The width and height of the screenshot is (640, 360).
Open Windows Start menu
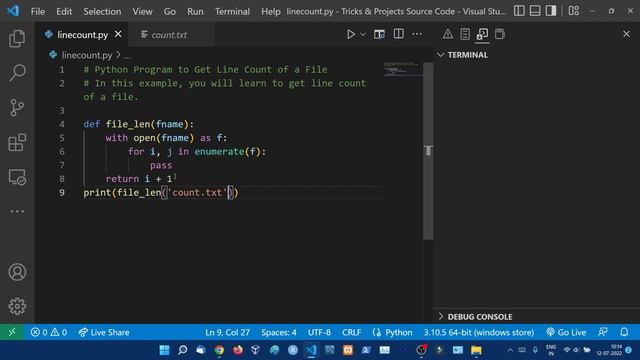pyautogui.click(x=164, y=350)
